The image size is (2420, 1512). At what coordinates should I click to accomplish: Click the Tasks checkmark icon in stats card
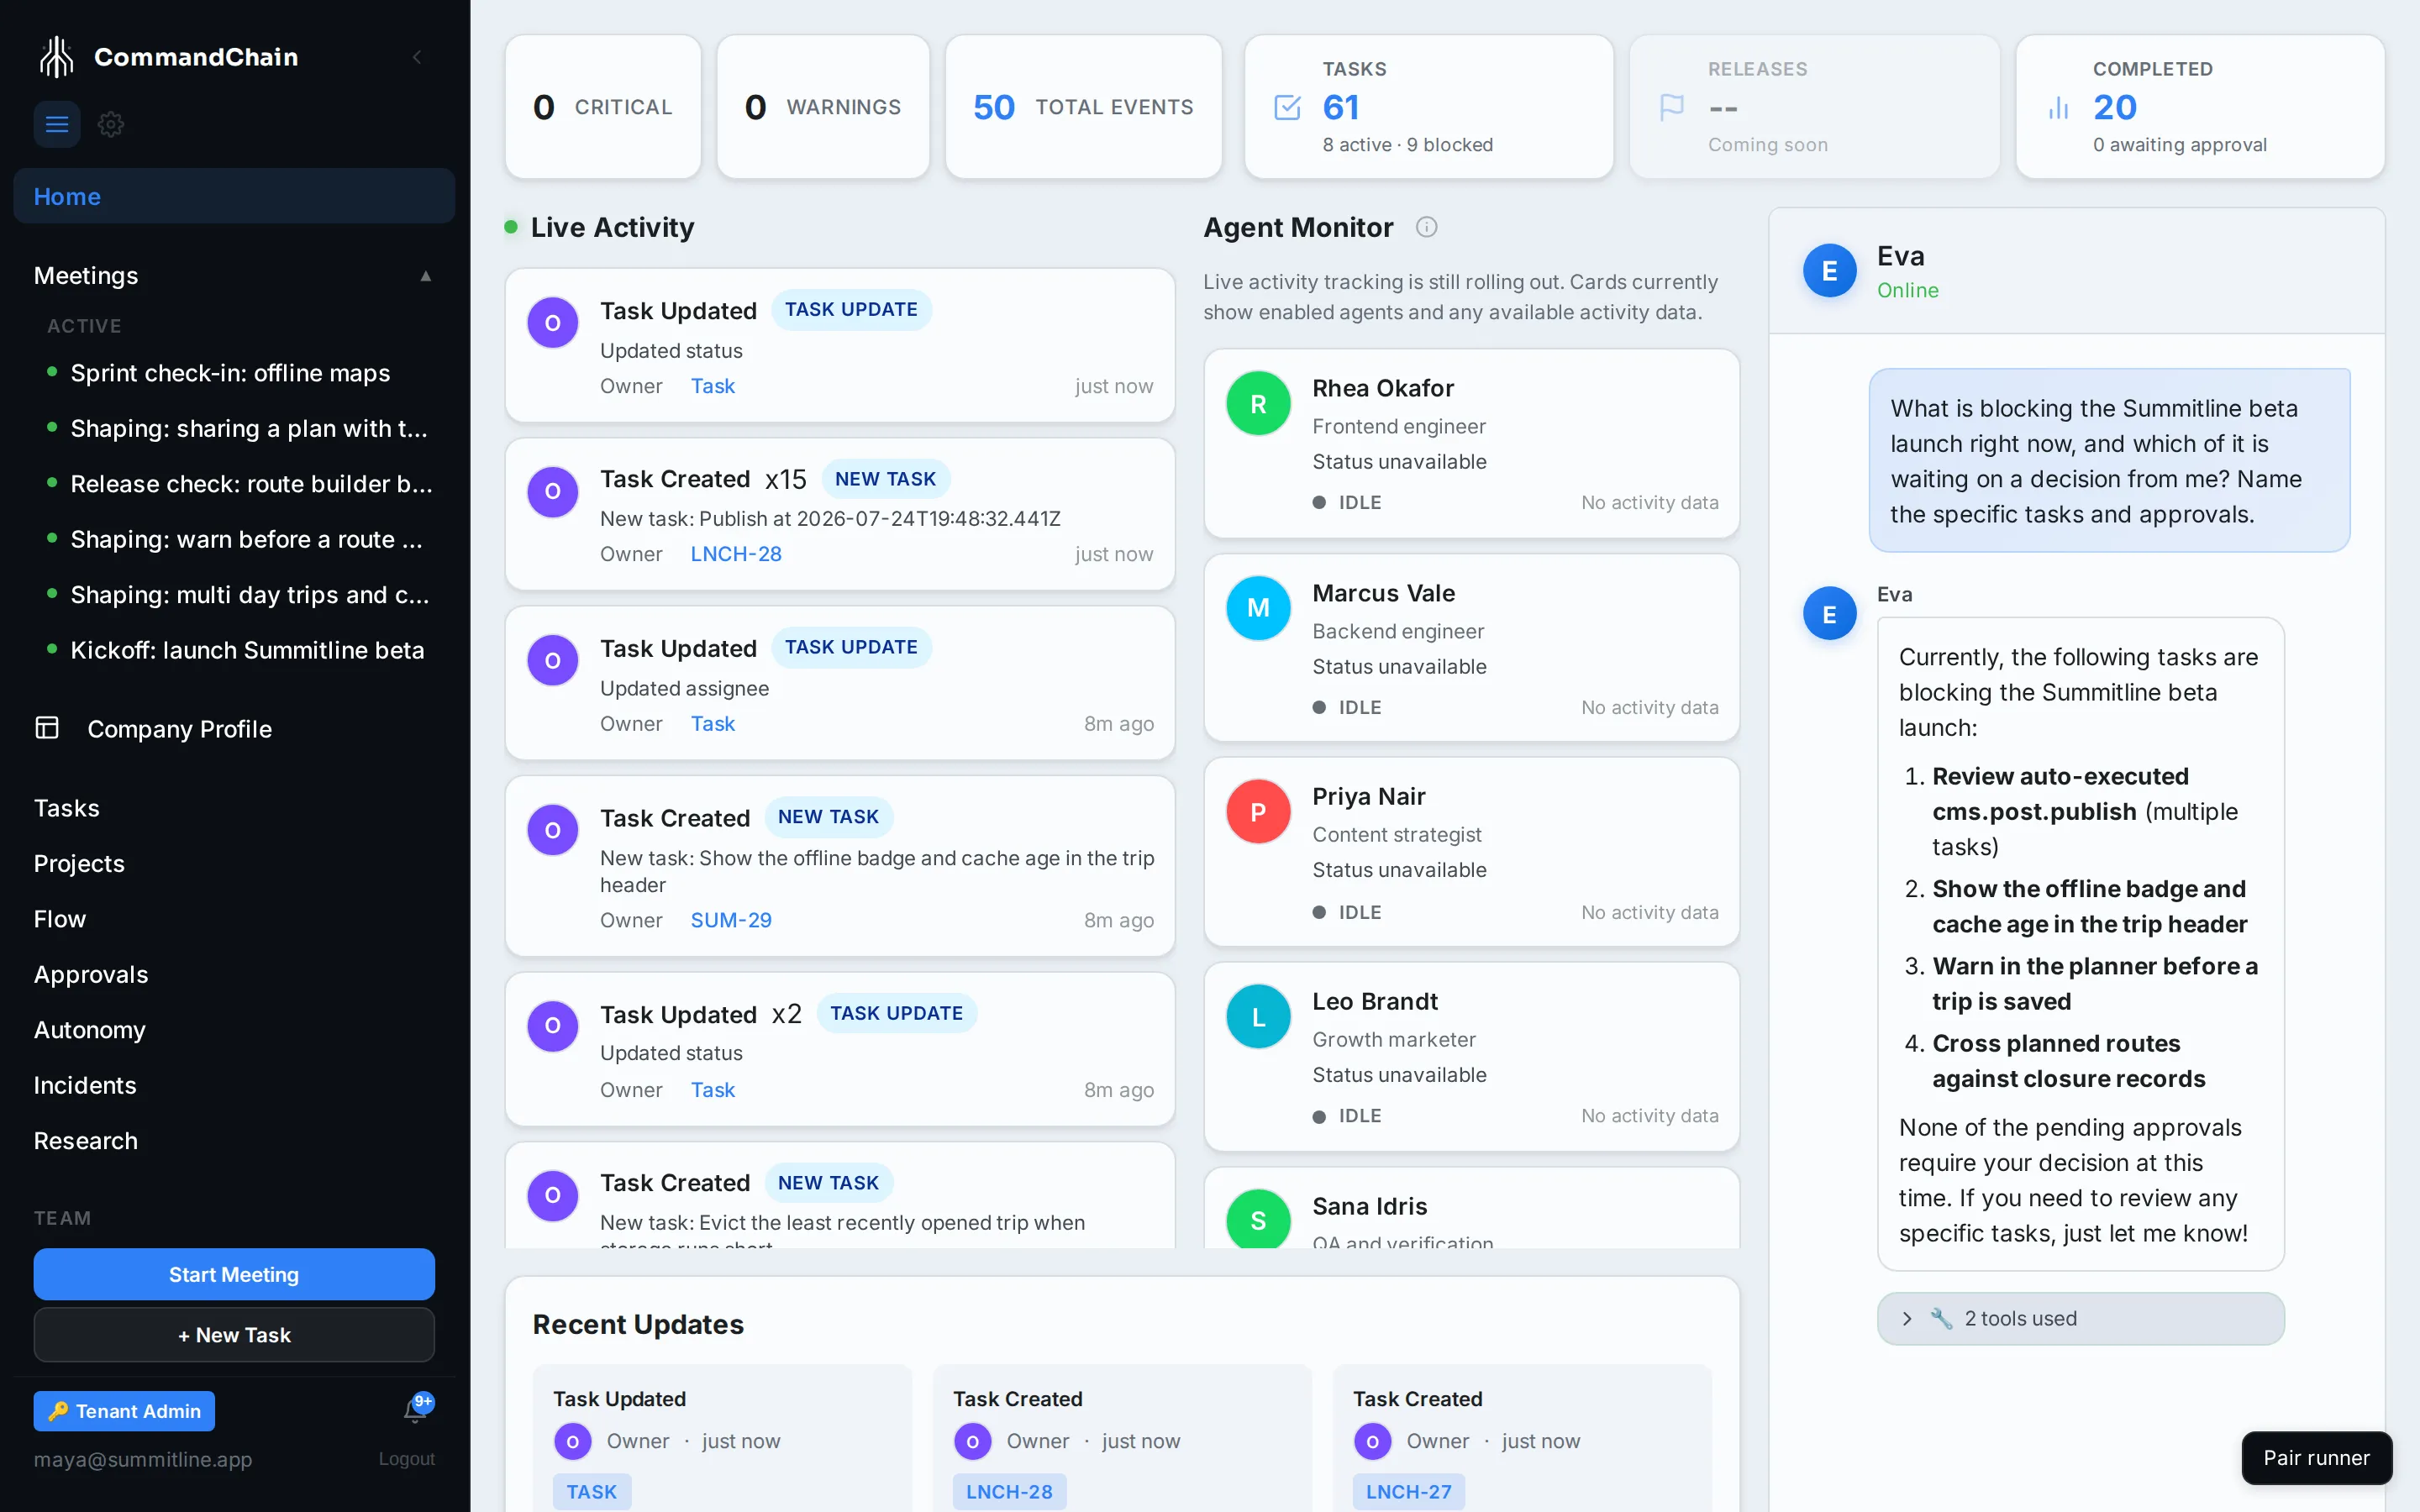[x=1288, y=107]
